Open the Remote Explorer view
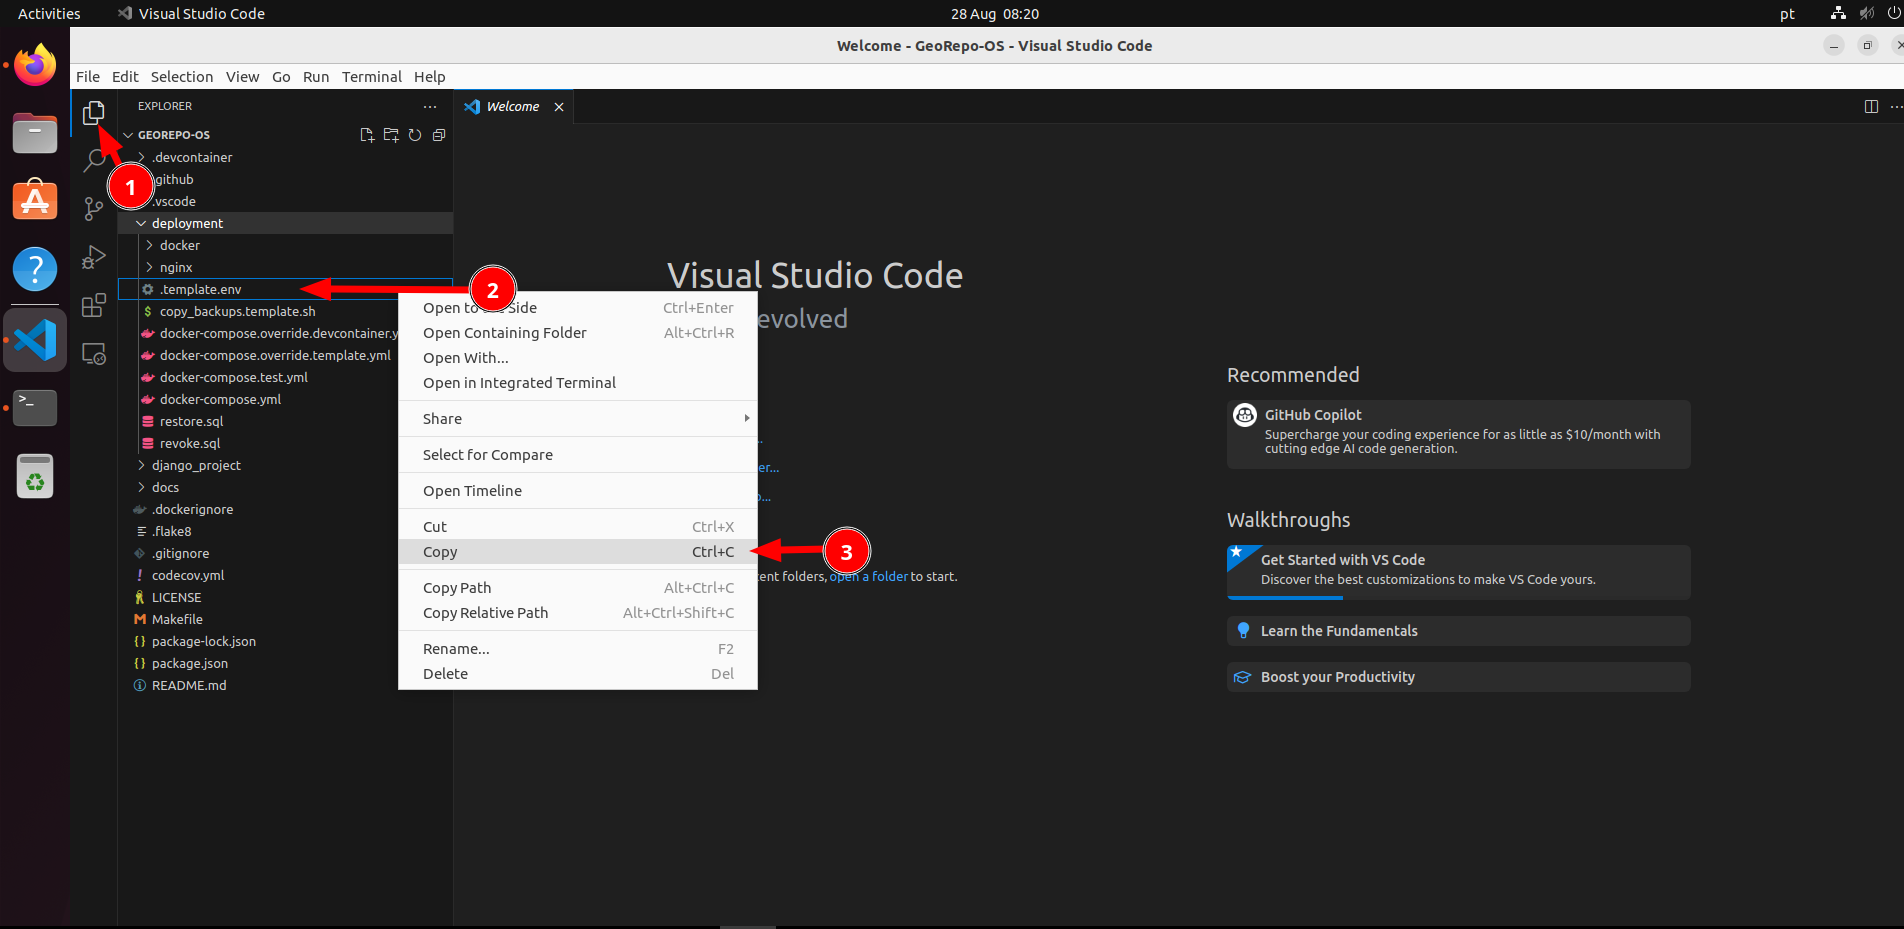 [x=94, y=354]
